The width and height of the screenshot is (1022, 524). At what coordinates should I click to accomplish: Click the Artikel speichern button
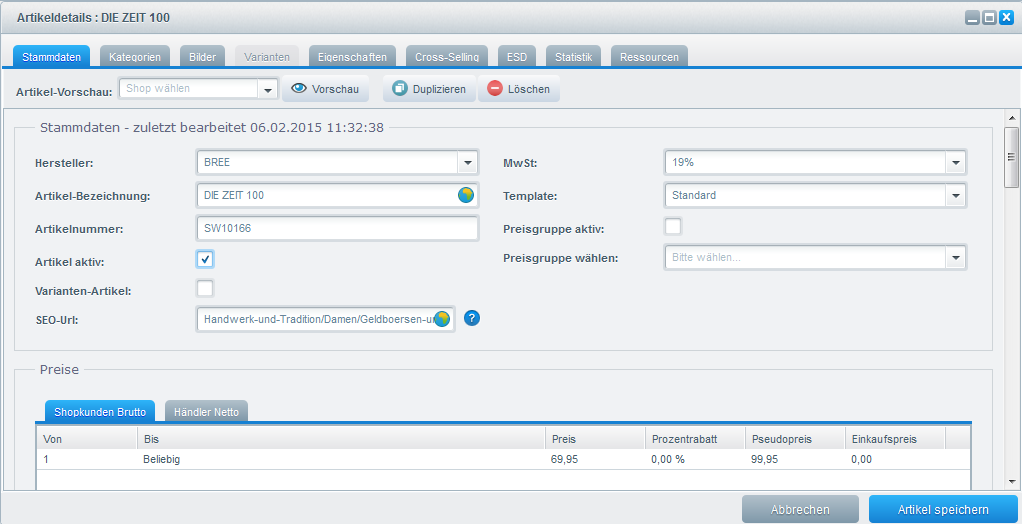943,509
